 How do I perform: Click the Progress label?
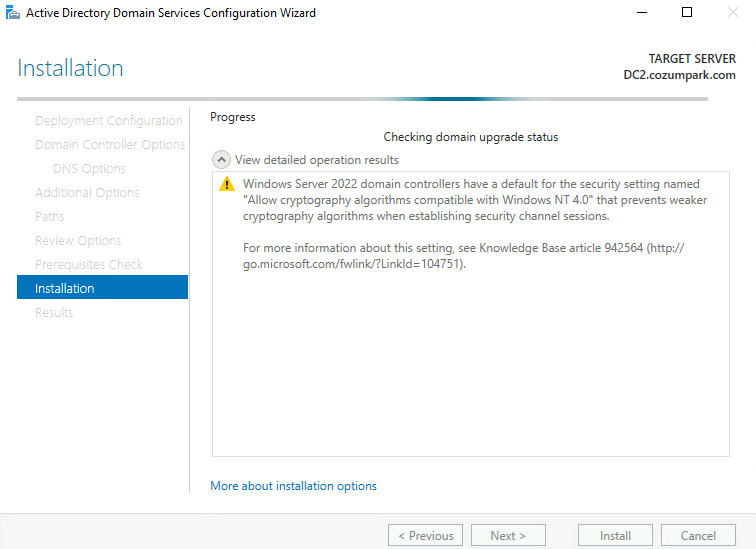[x=233, y=117]
